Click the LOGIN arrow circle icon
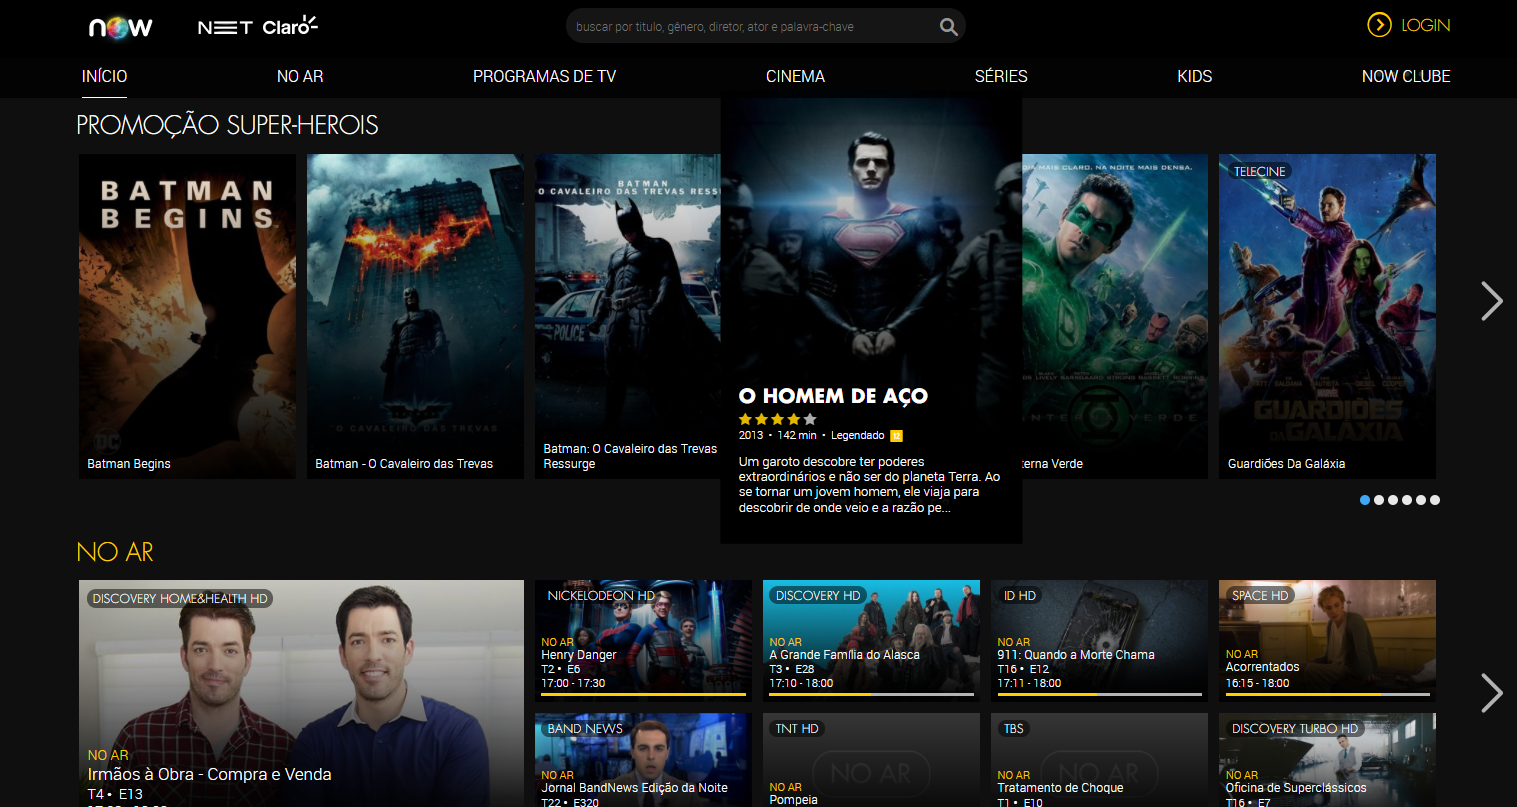Screen dimensions: 1517x807 1379,25
